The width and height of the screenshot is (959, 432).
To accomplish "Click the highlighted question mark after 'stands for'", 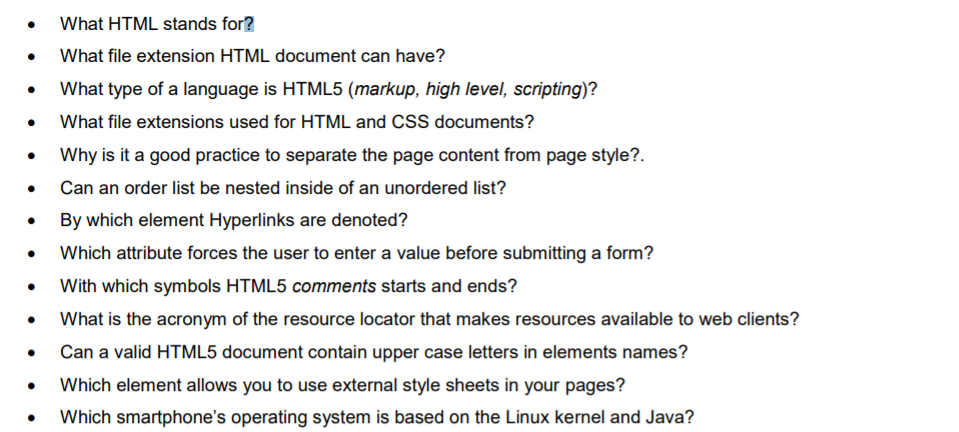I will 249,24.
